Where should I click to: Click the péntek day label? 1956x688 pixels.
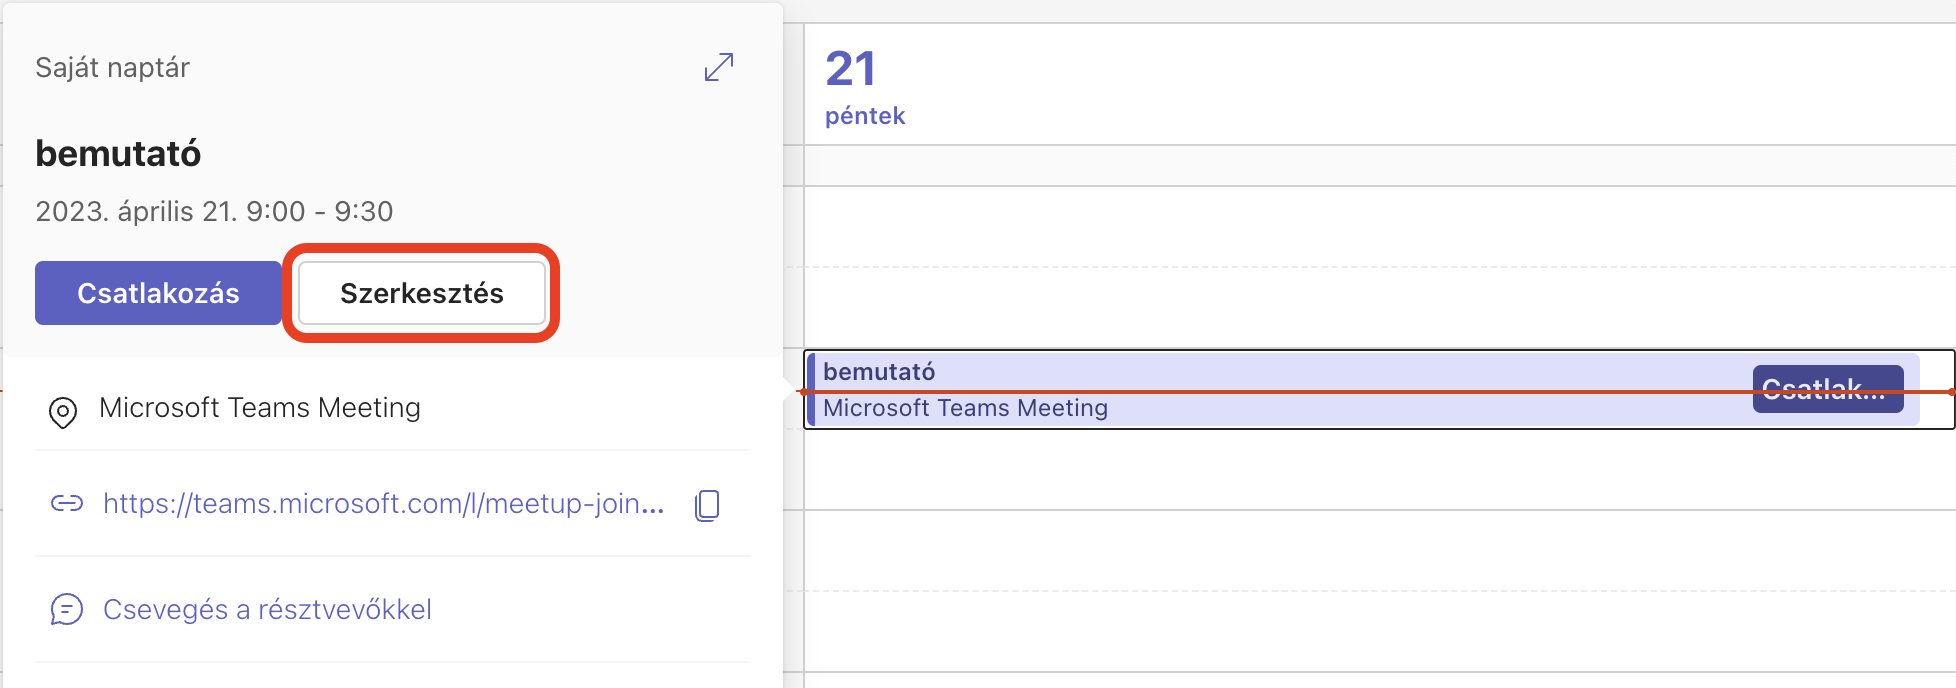865,116
